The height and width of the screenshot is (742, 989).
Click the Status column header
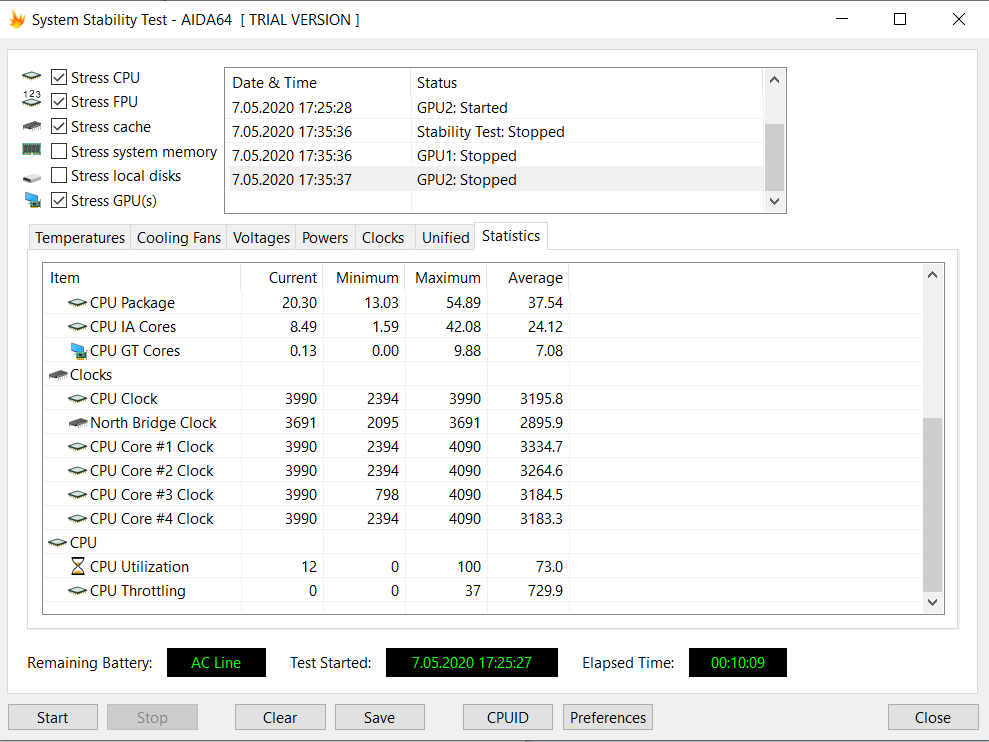(x=587, y=83)
